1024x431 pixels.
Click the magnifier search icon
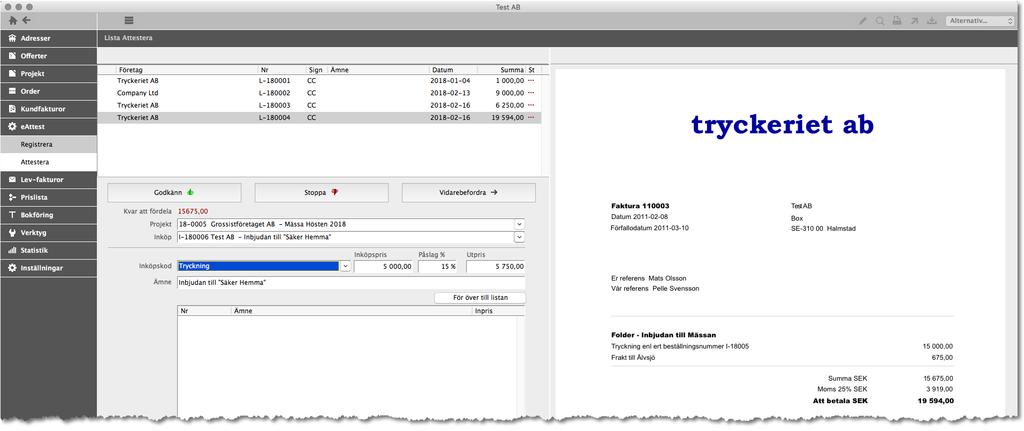tap(880, 21)
